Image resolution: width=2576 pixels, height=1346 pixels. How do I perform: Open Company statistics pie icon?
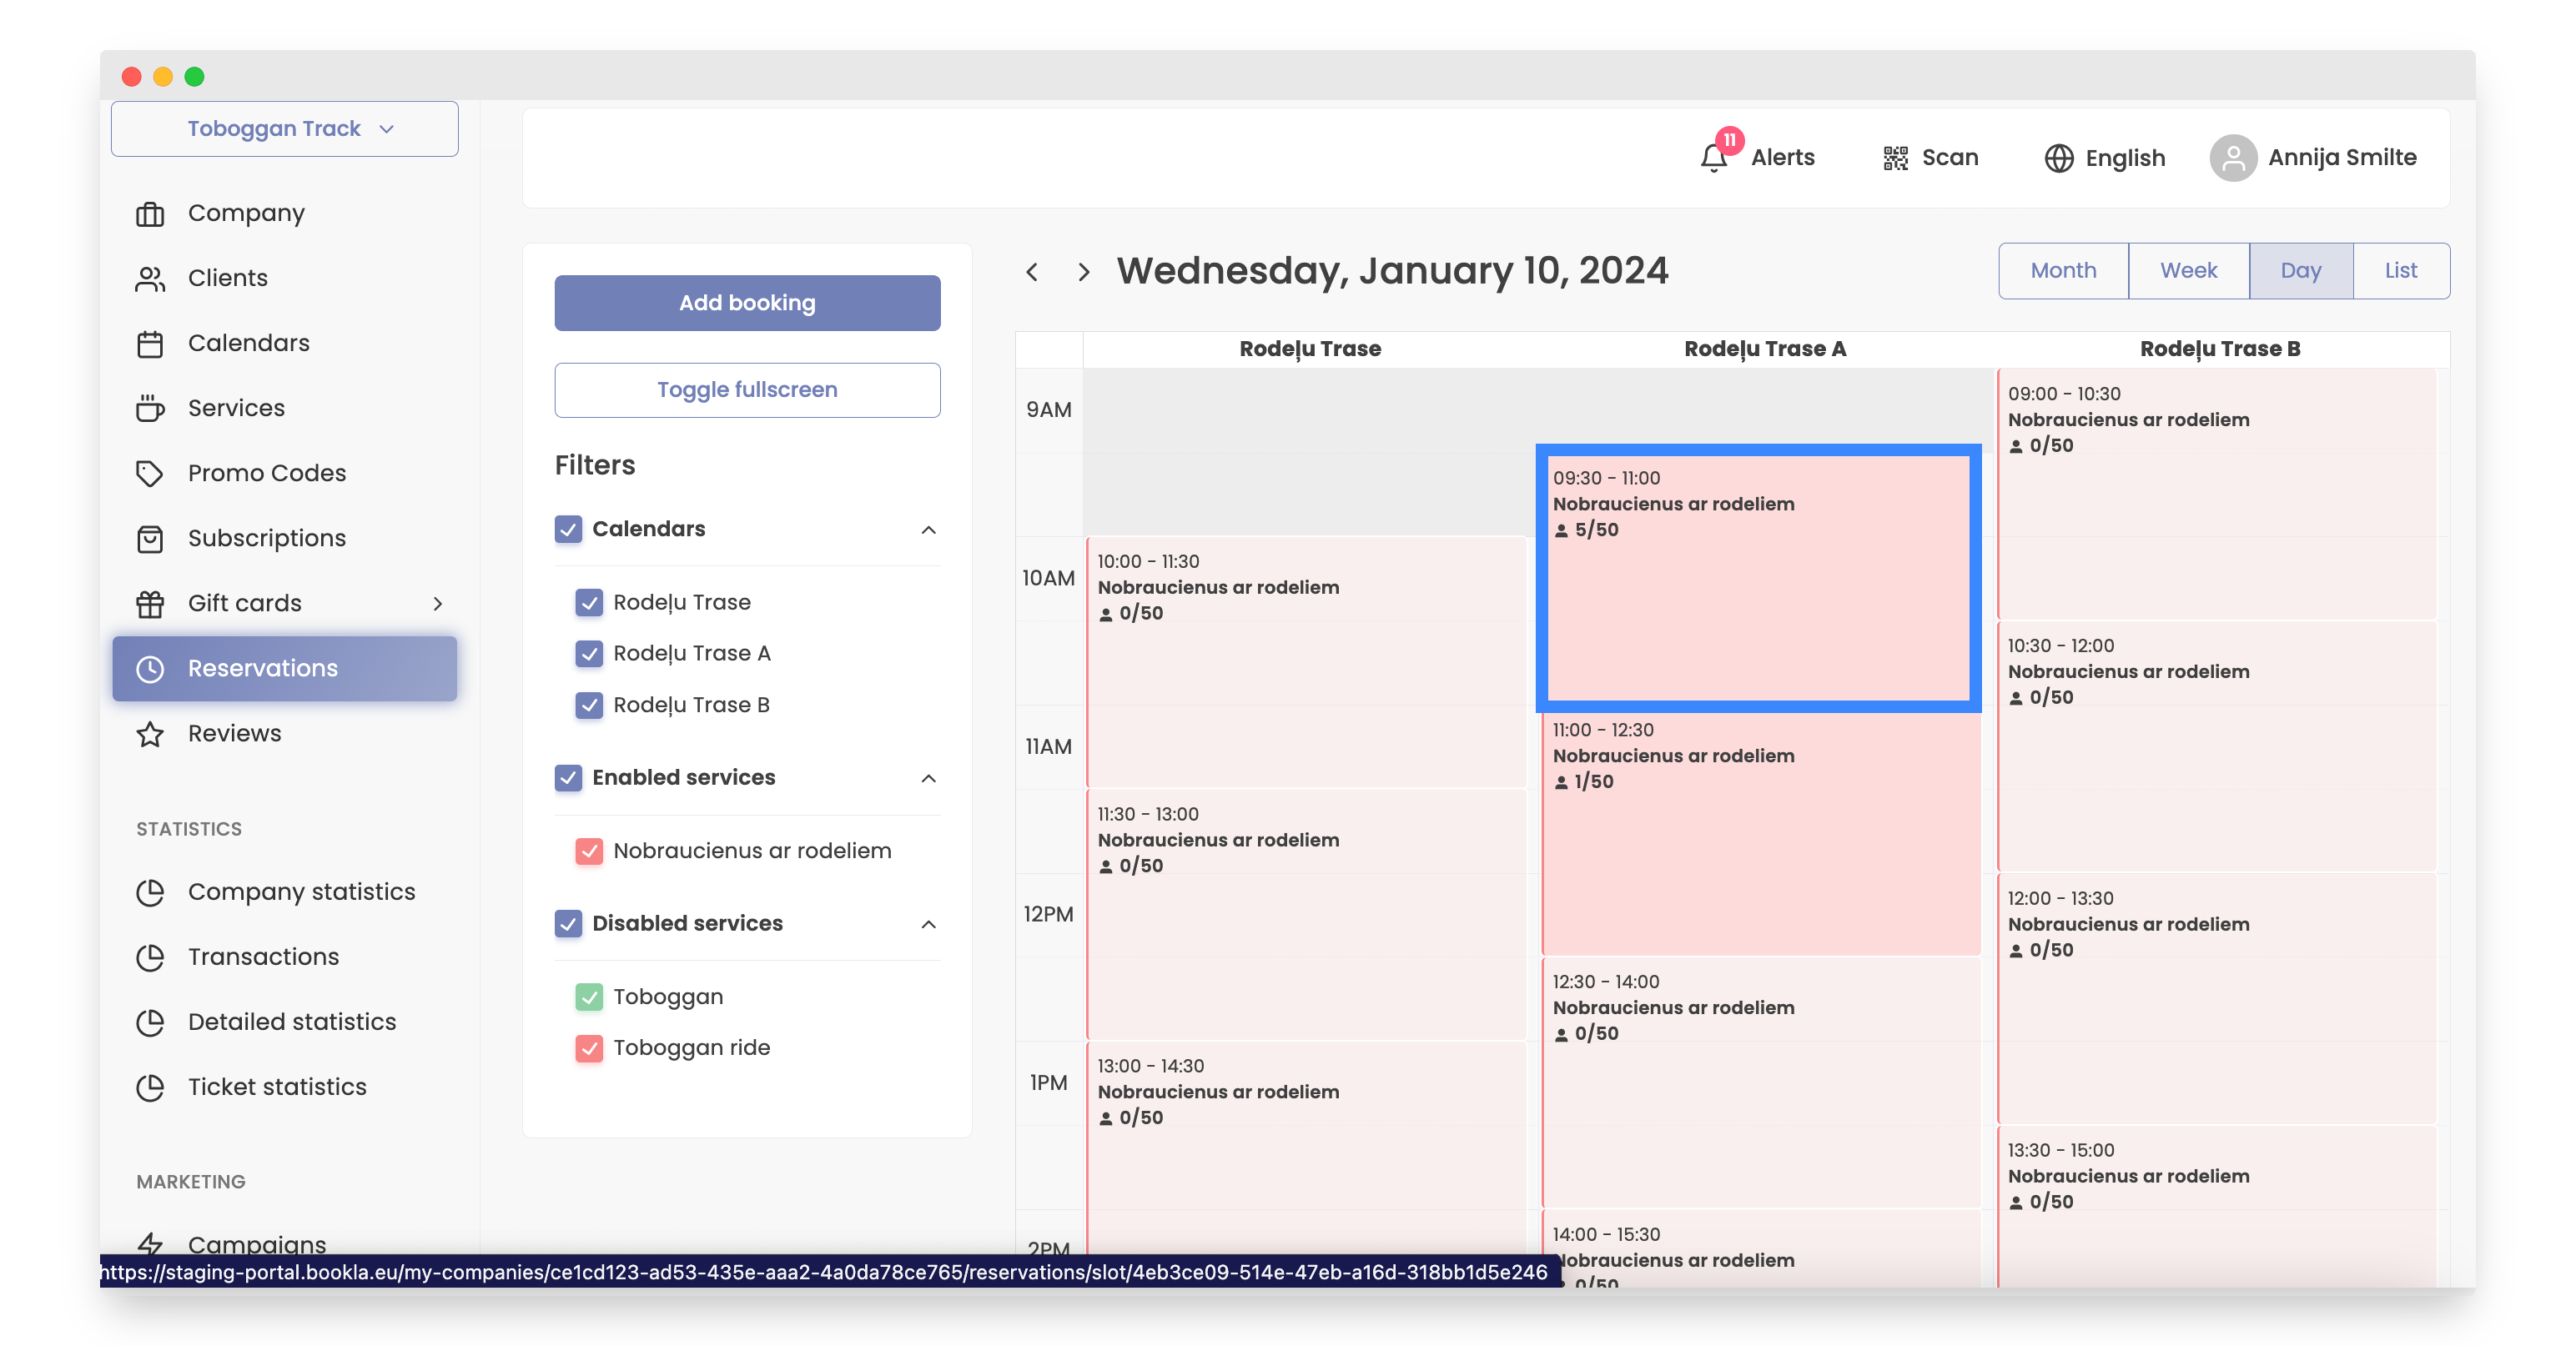[x=150, y=892]
